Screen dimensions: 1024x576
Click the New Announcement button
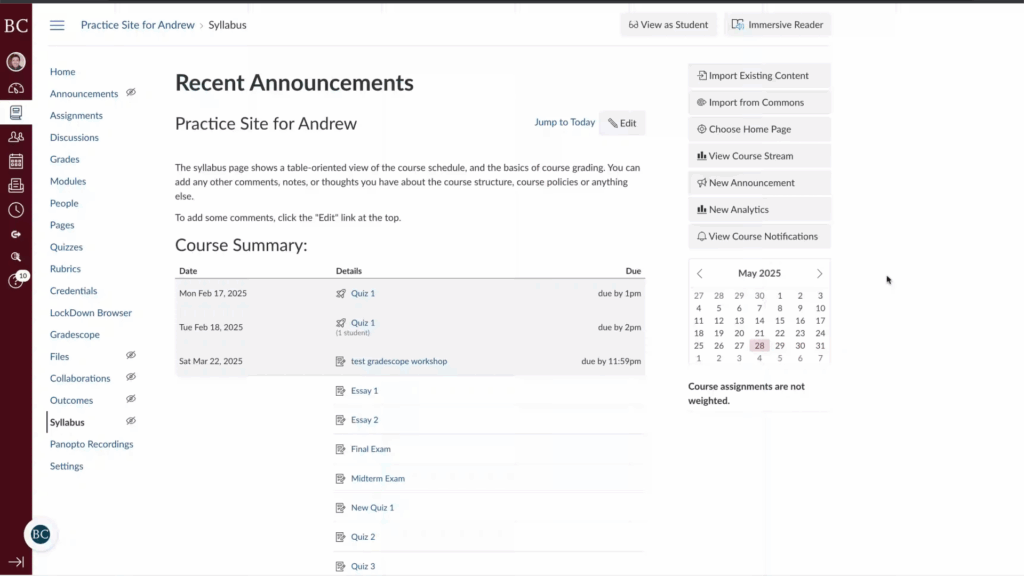coord(758,182)
